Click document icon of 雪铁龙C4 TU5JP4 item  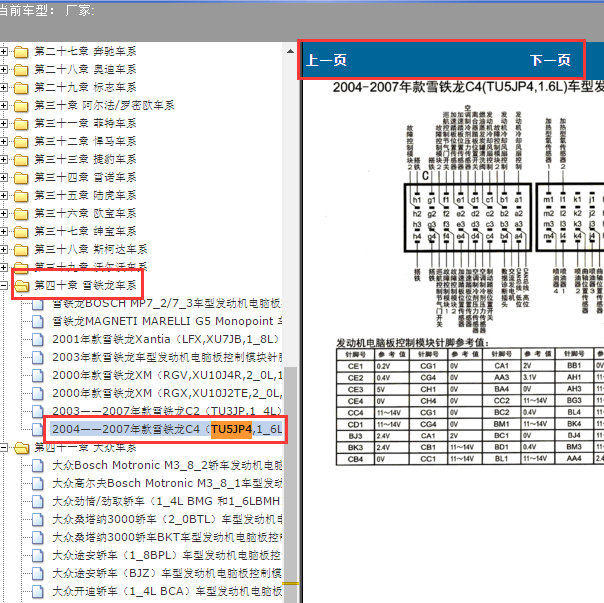coord(38,429)
